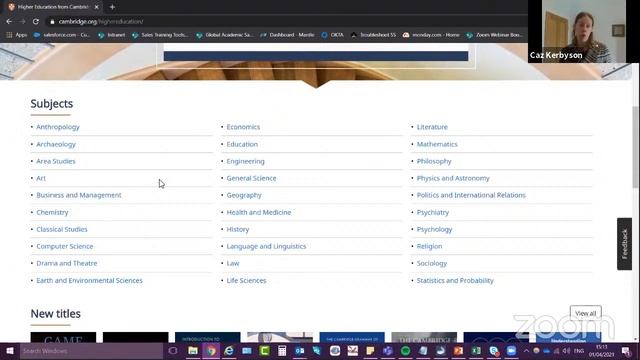The height and width of the screenshot is (360, 640).
Task: Open the Computer Science subject
Action: (x=64, y=247)
